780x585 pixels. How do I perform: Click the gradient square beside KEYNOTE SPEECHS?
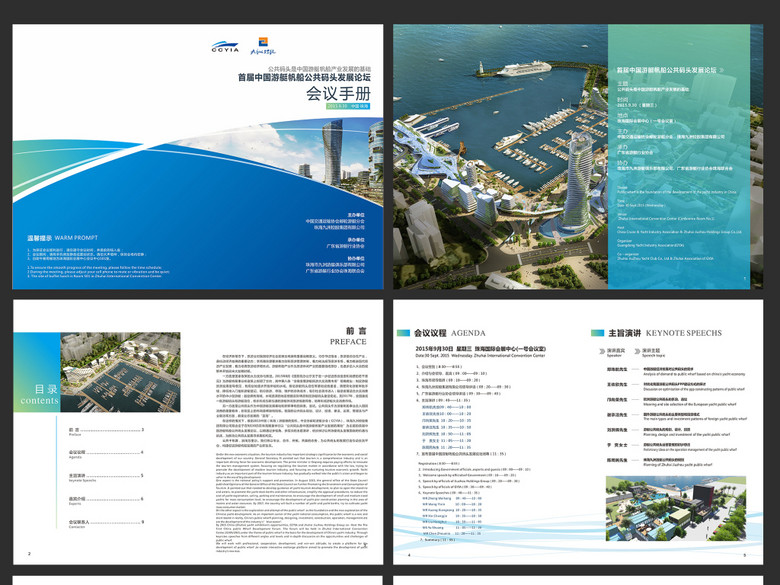point(596,331)
